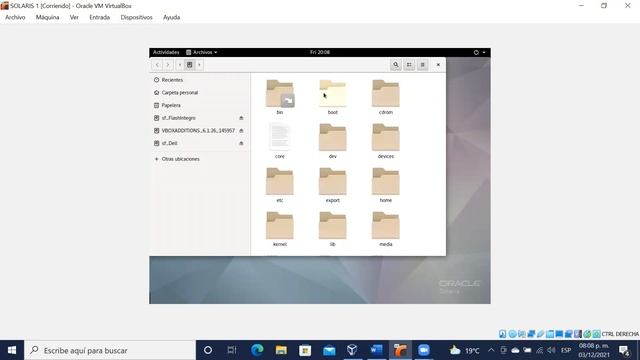640x360 pixels.
Task: Click the VirtualBox hard disk status icon
Action: click(x=503, y=334)
